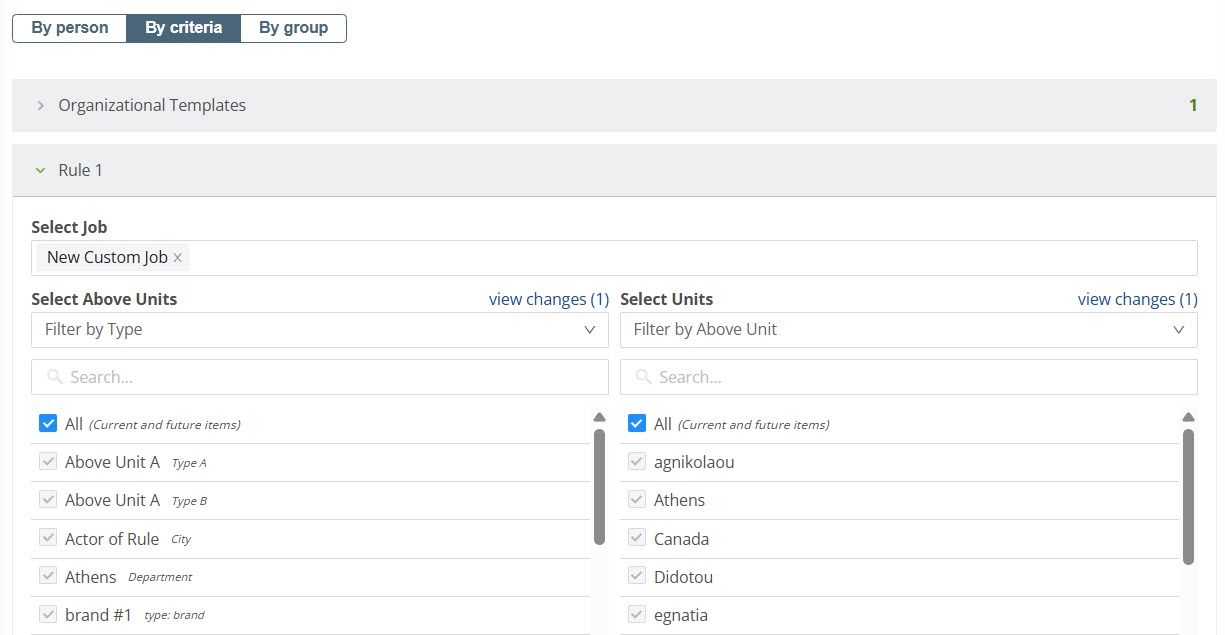This screenshot has width=1225, height=635.
Task: Expand the Organizational Templates section
Action: click(41, 105)
